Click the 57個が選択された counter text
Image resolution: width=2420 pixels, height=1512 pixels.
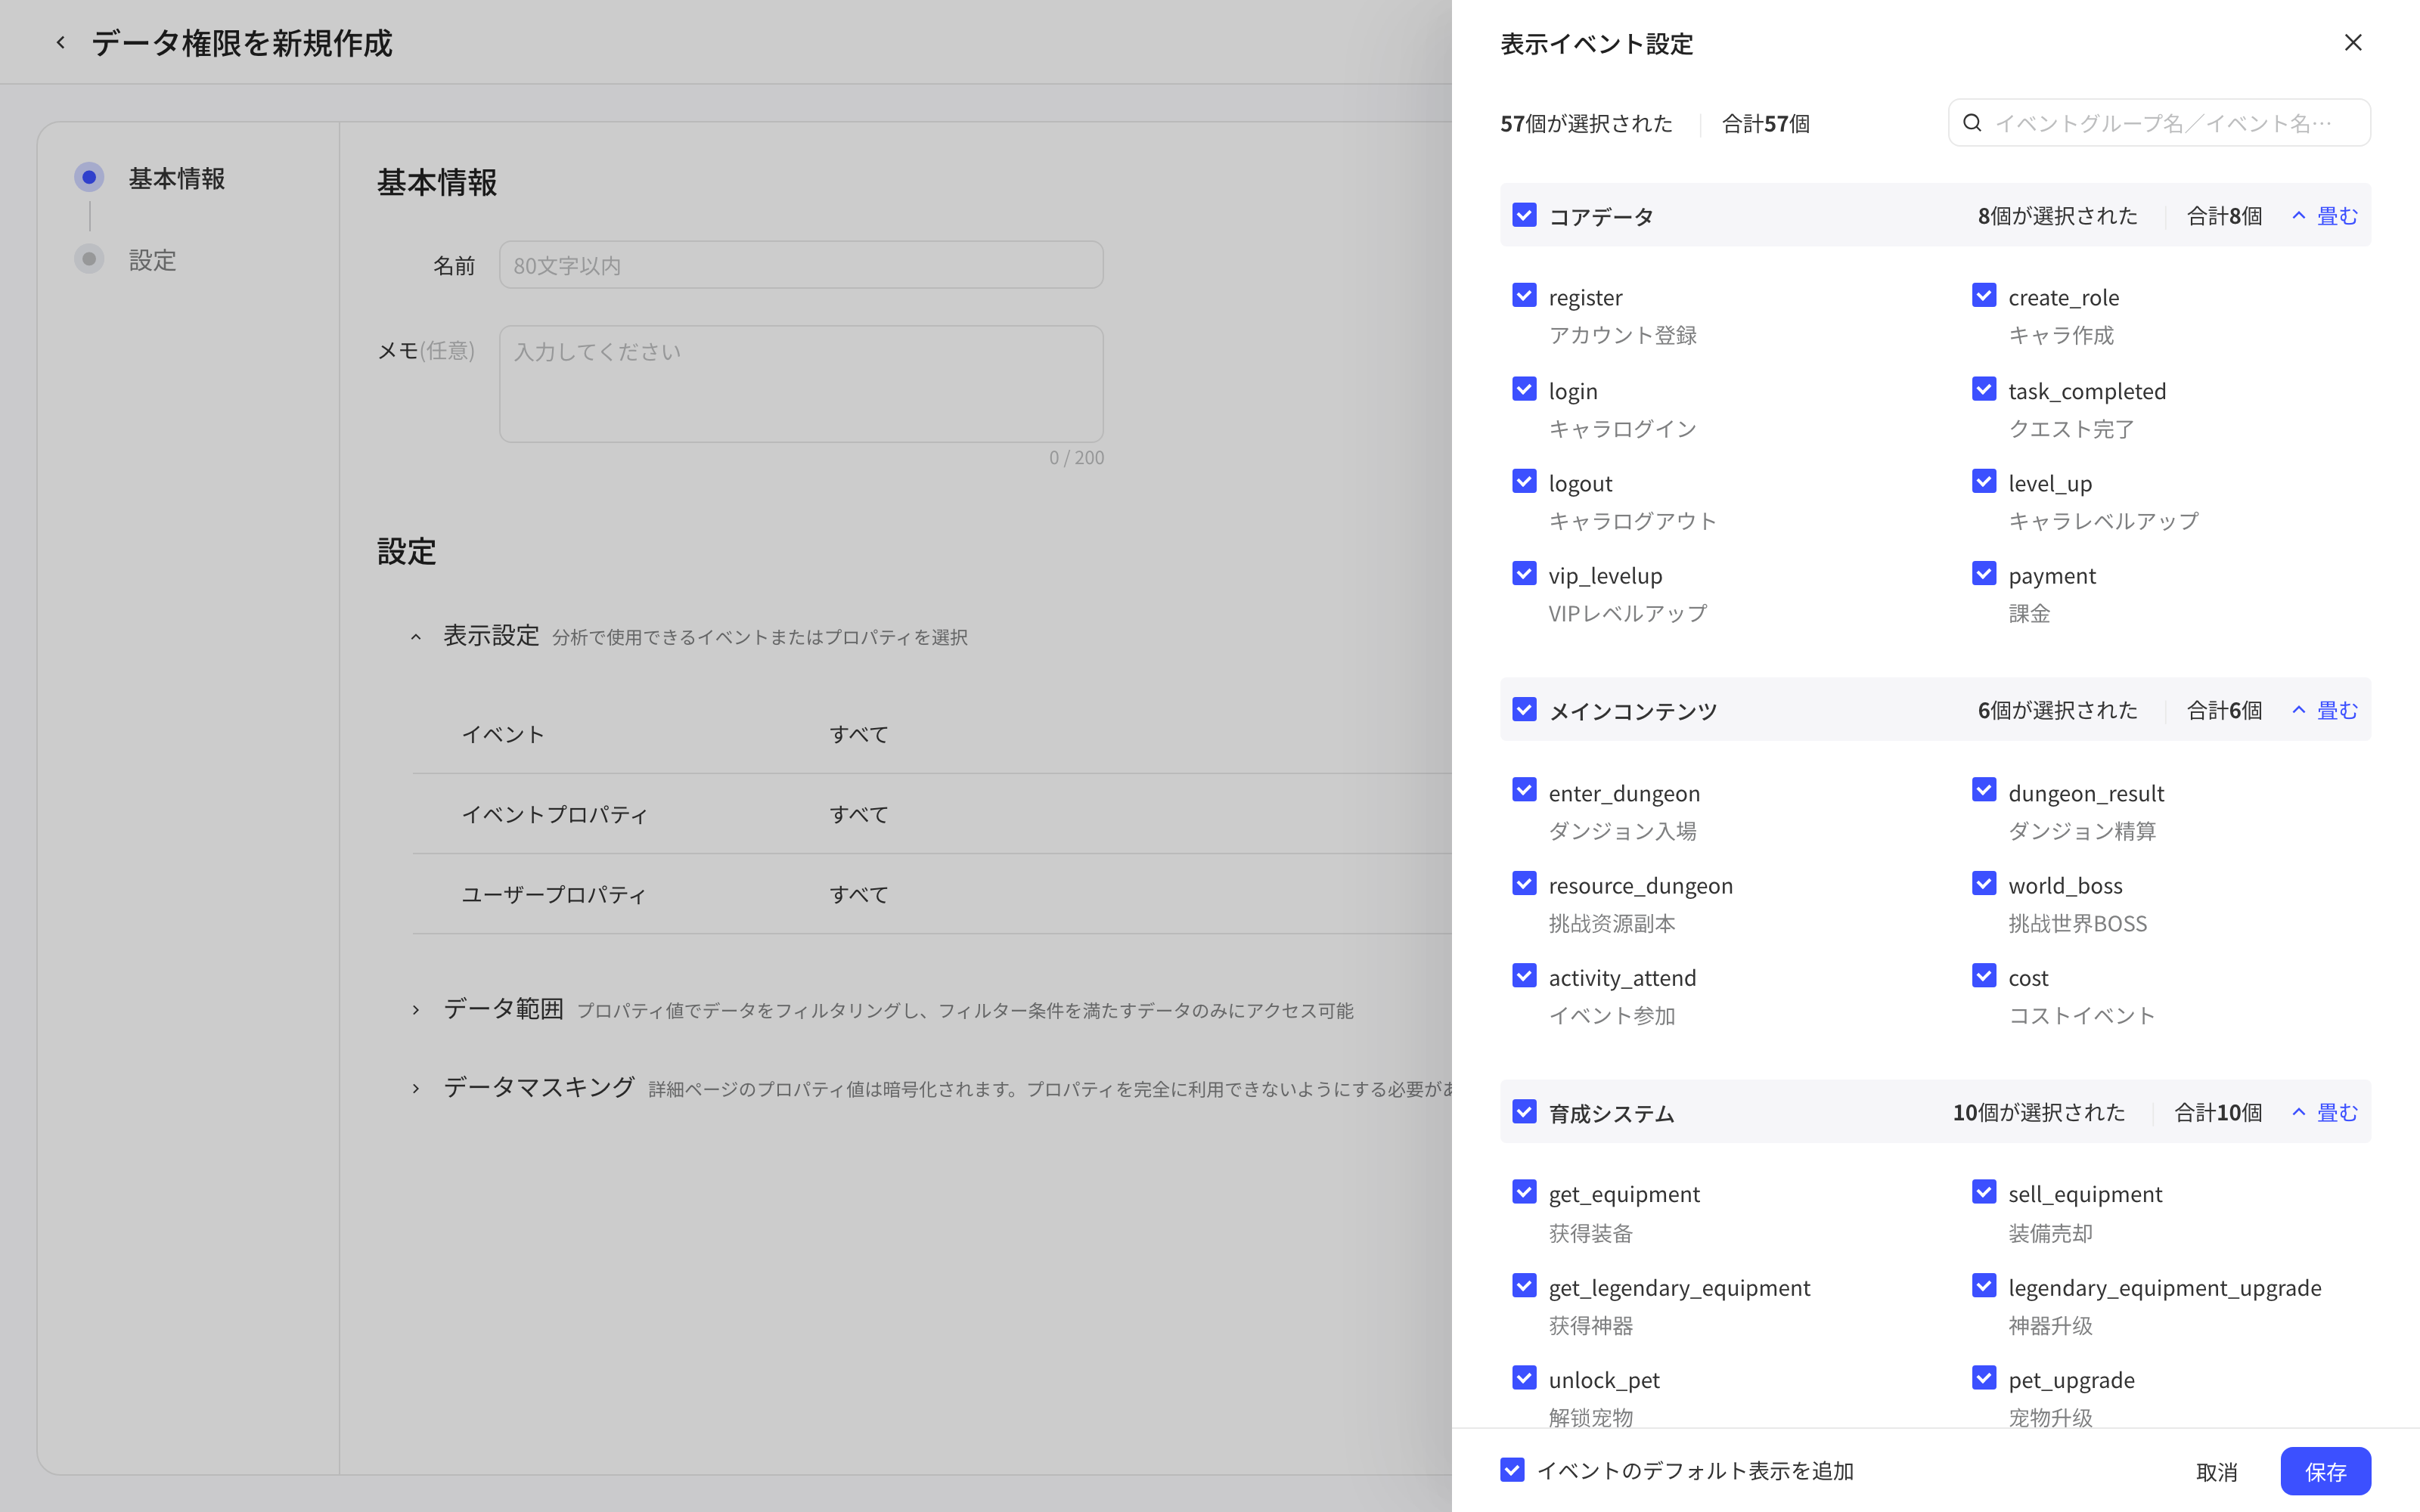click(x=1586, y=123)
